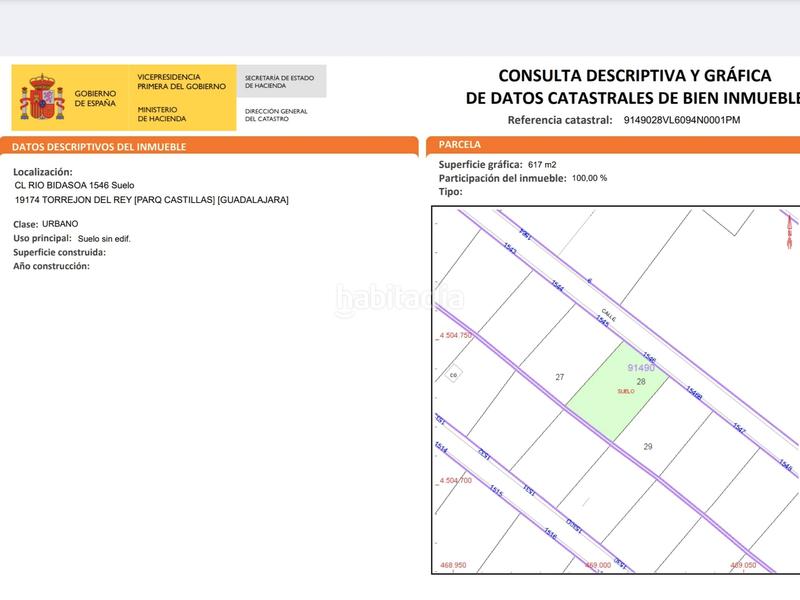Click the 91490 block number on map
The height and width of the screenshot is (600, 800).
coord(641,368)
